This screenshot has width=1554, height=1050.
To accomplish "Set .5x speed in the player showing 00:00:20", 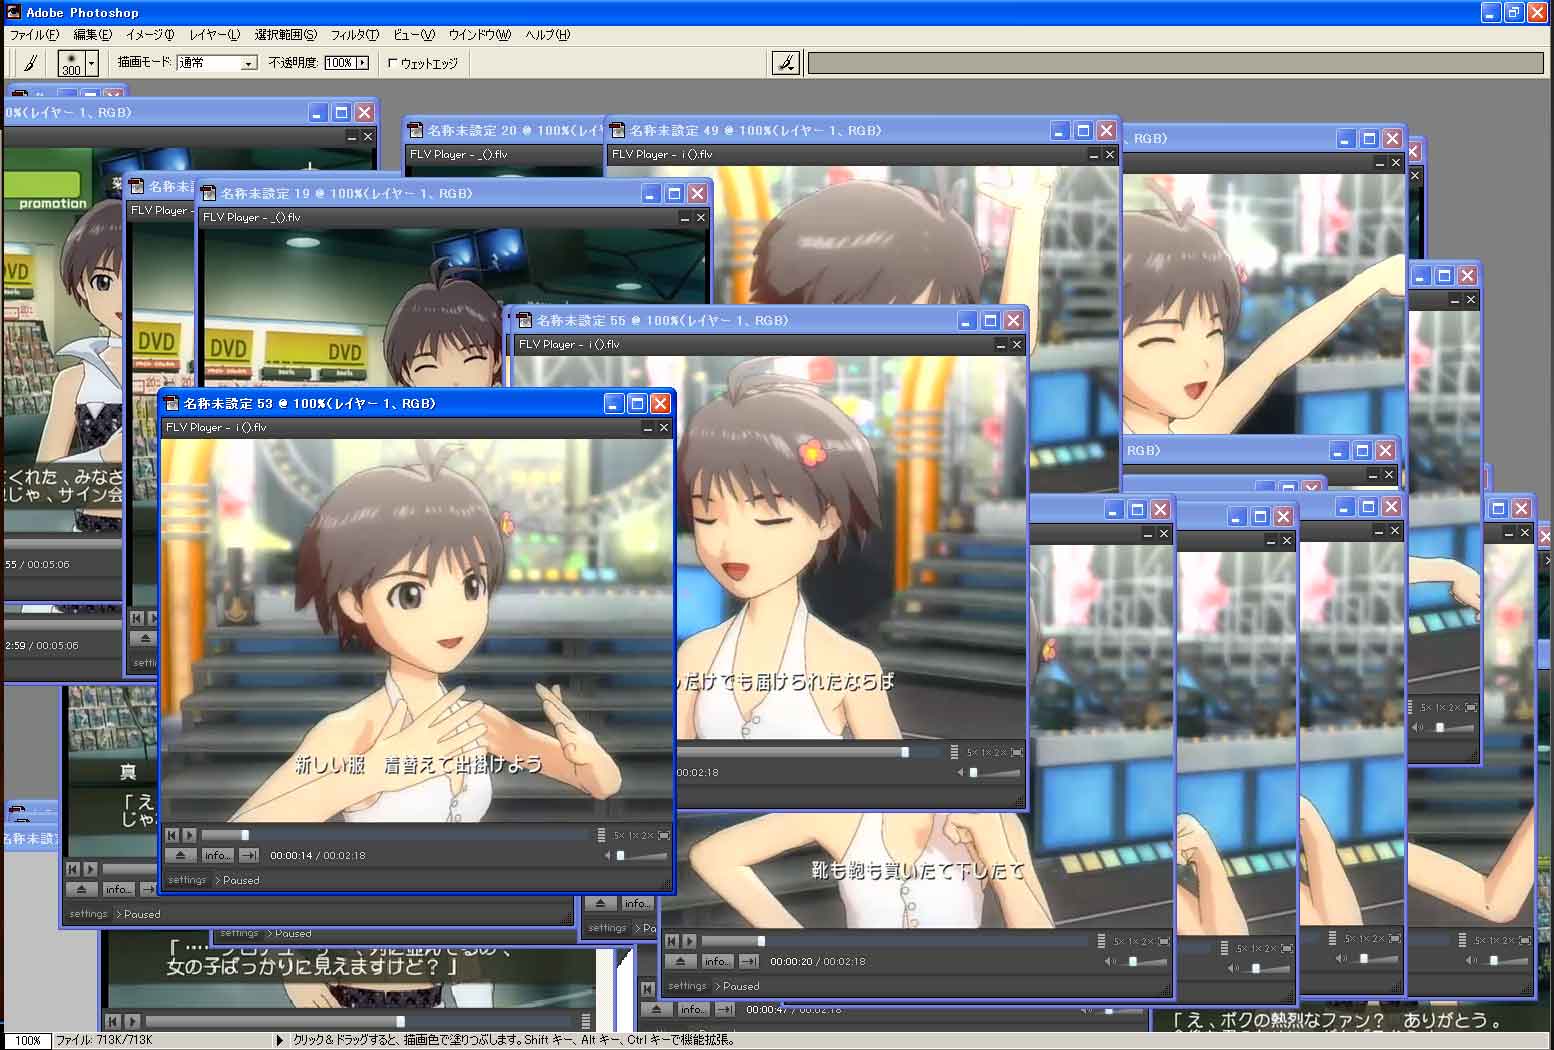I will click(1119, 941).
